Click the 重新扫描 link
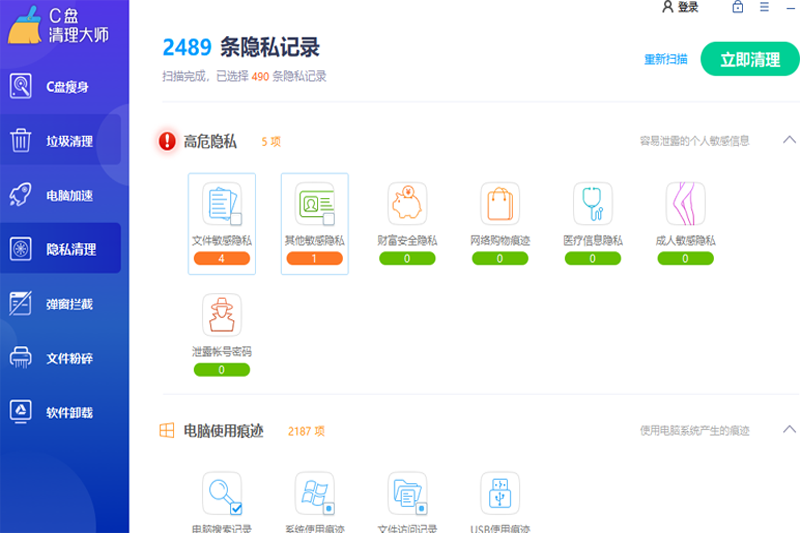The height and width of the screenshot is (533, 800). 666,59
